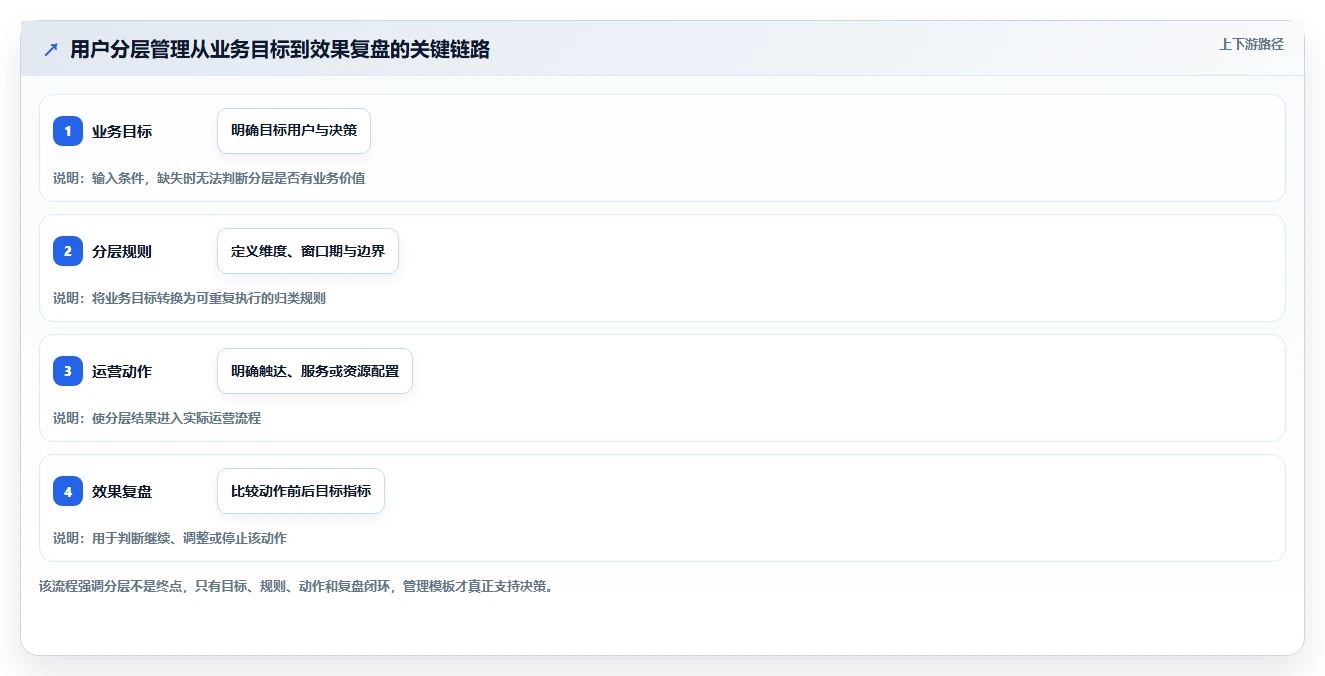Click the step 1 number badge
Image resolution: width=1325 pixels, height=676 pixels.
tap(68, 131)
